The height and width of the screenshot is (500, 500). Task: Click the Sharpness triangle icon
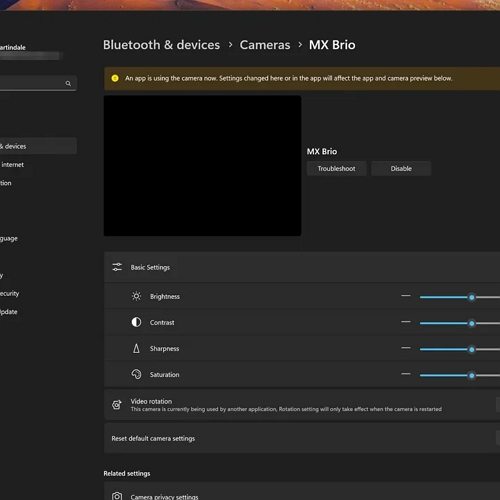click(136, 348)
